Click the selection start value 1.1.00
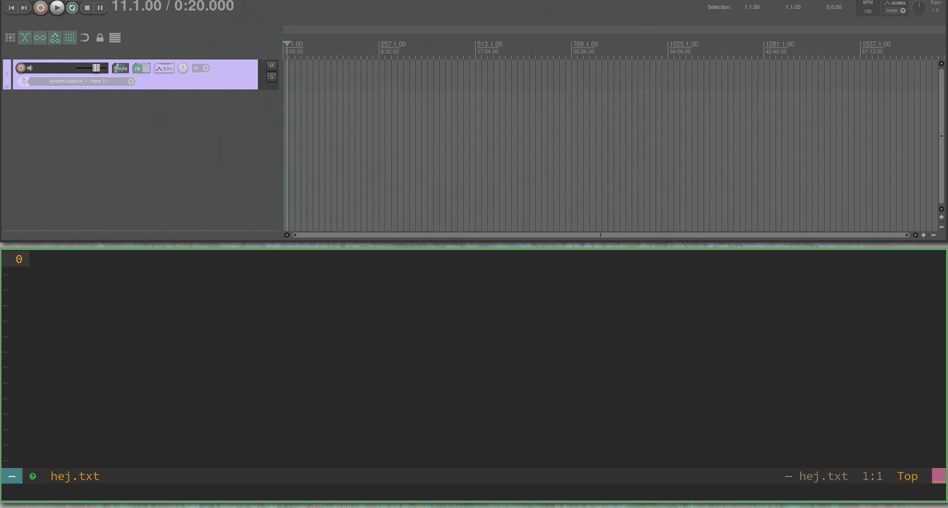Image resolution: width=948 pixels, height=508 pixels. pyautogui.click(x=752, y=7)
